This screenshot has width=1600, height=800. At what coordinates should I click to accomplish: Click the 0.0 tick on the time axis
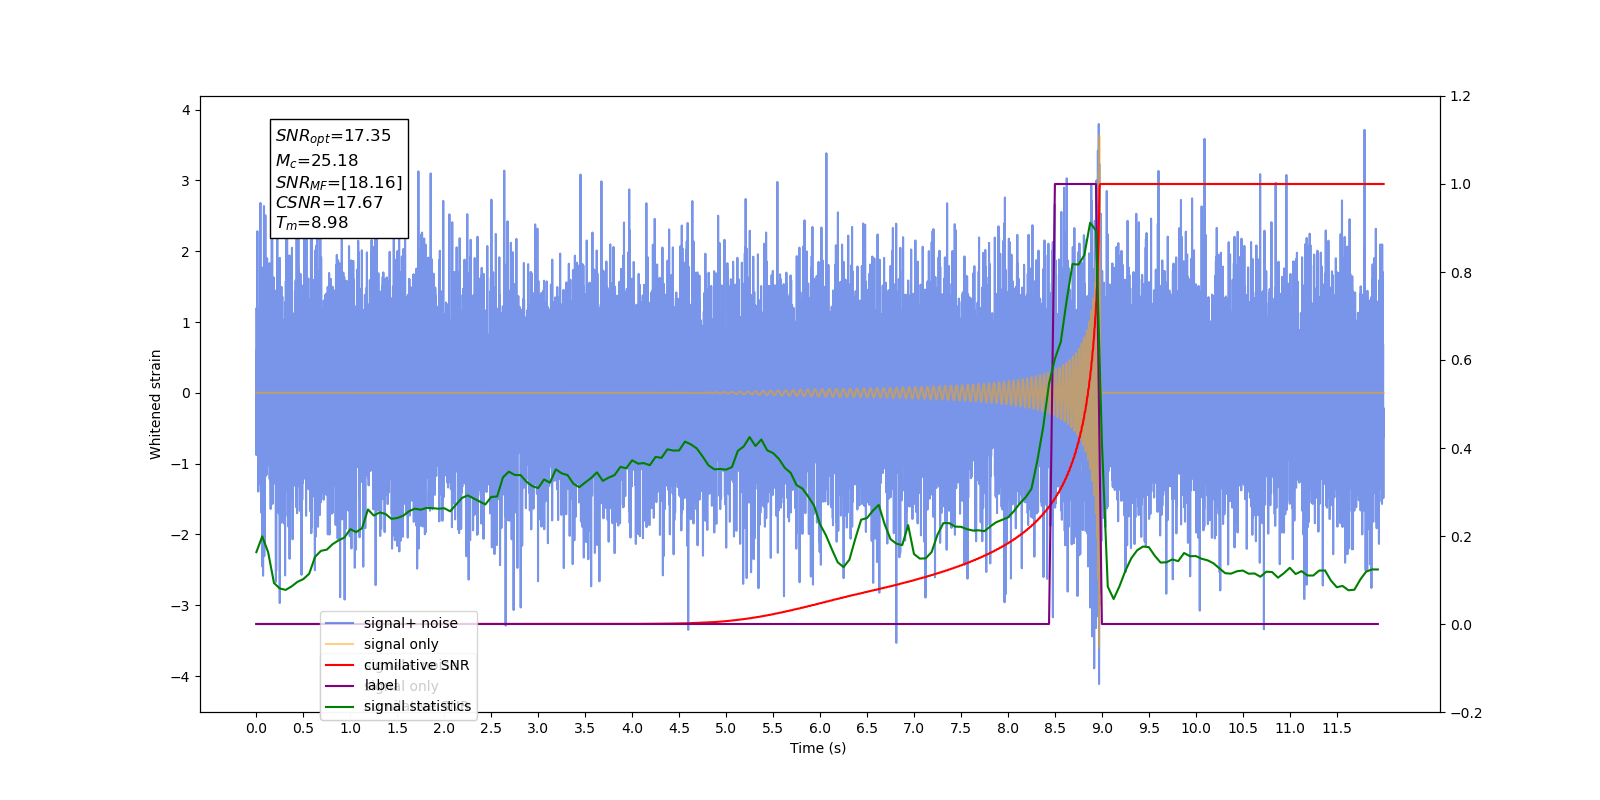[x=256, y=728]
